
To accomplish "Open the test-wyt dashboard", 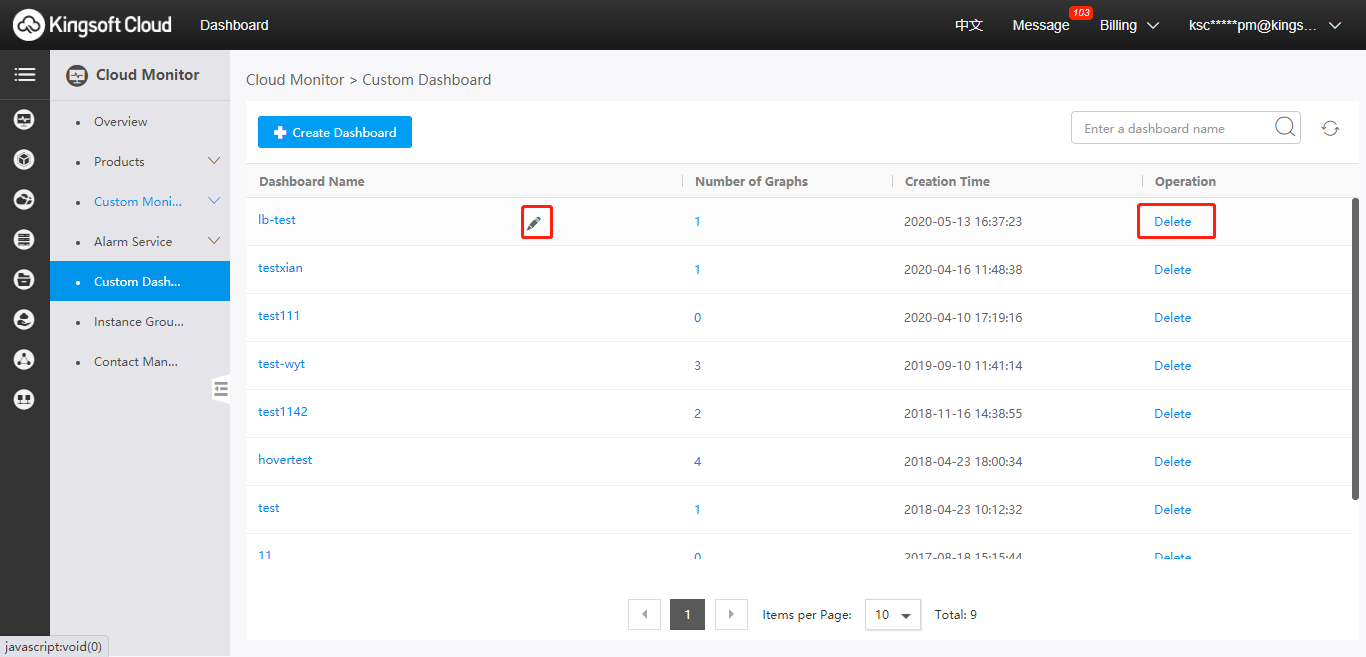I will tap(281, 364).
